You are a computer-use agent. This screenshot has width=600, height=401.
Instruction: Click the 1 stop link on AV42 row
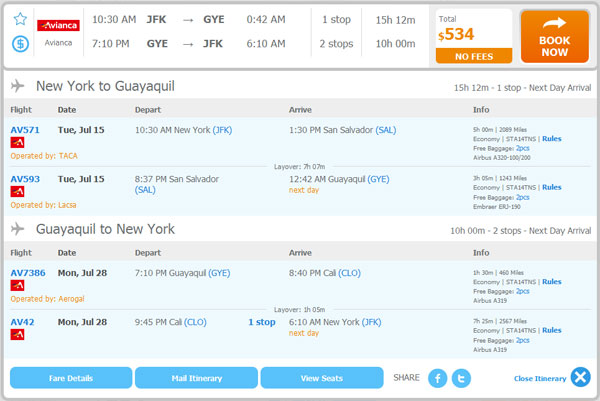tap(262, 322)
